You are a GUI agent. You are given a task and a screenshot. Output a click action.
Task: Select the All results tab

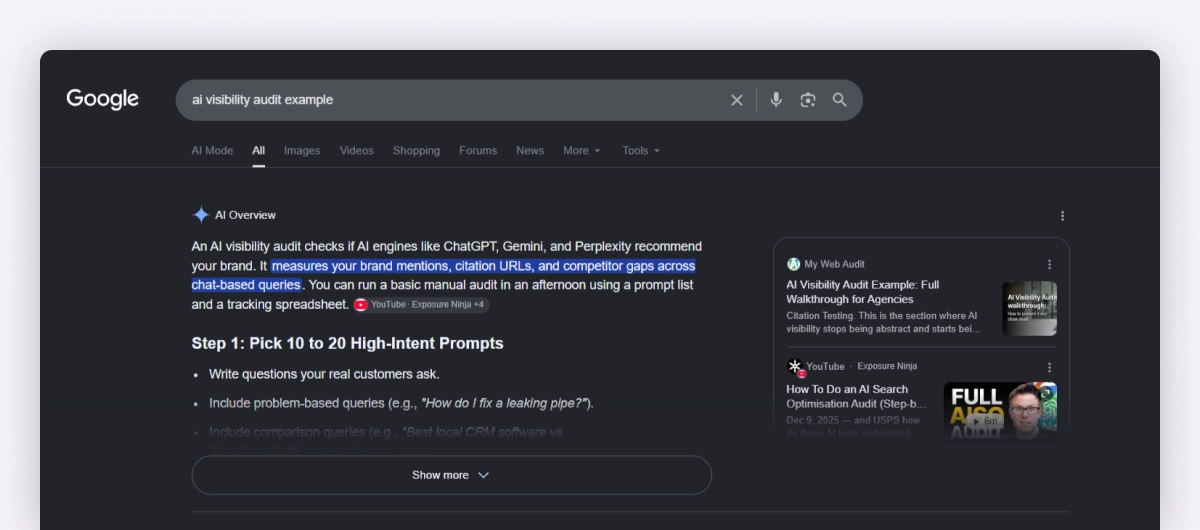coord(258,150)
